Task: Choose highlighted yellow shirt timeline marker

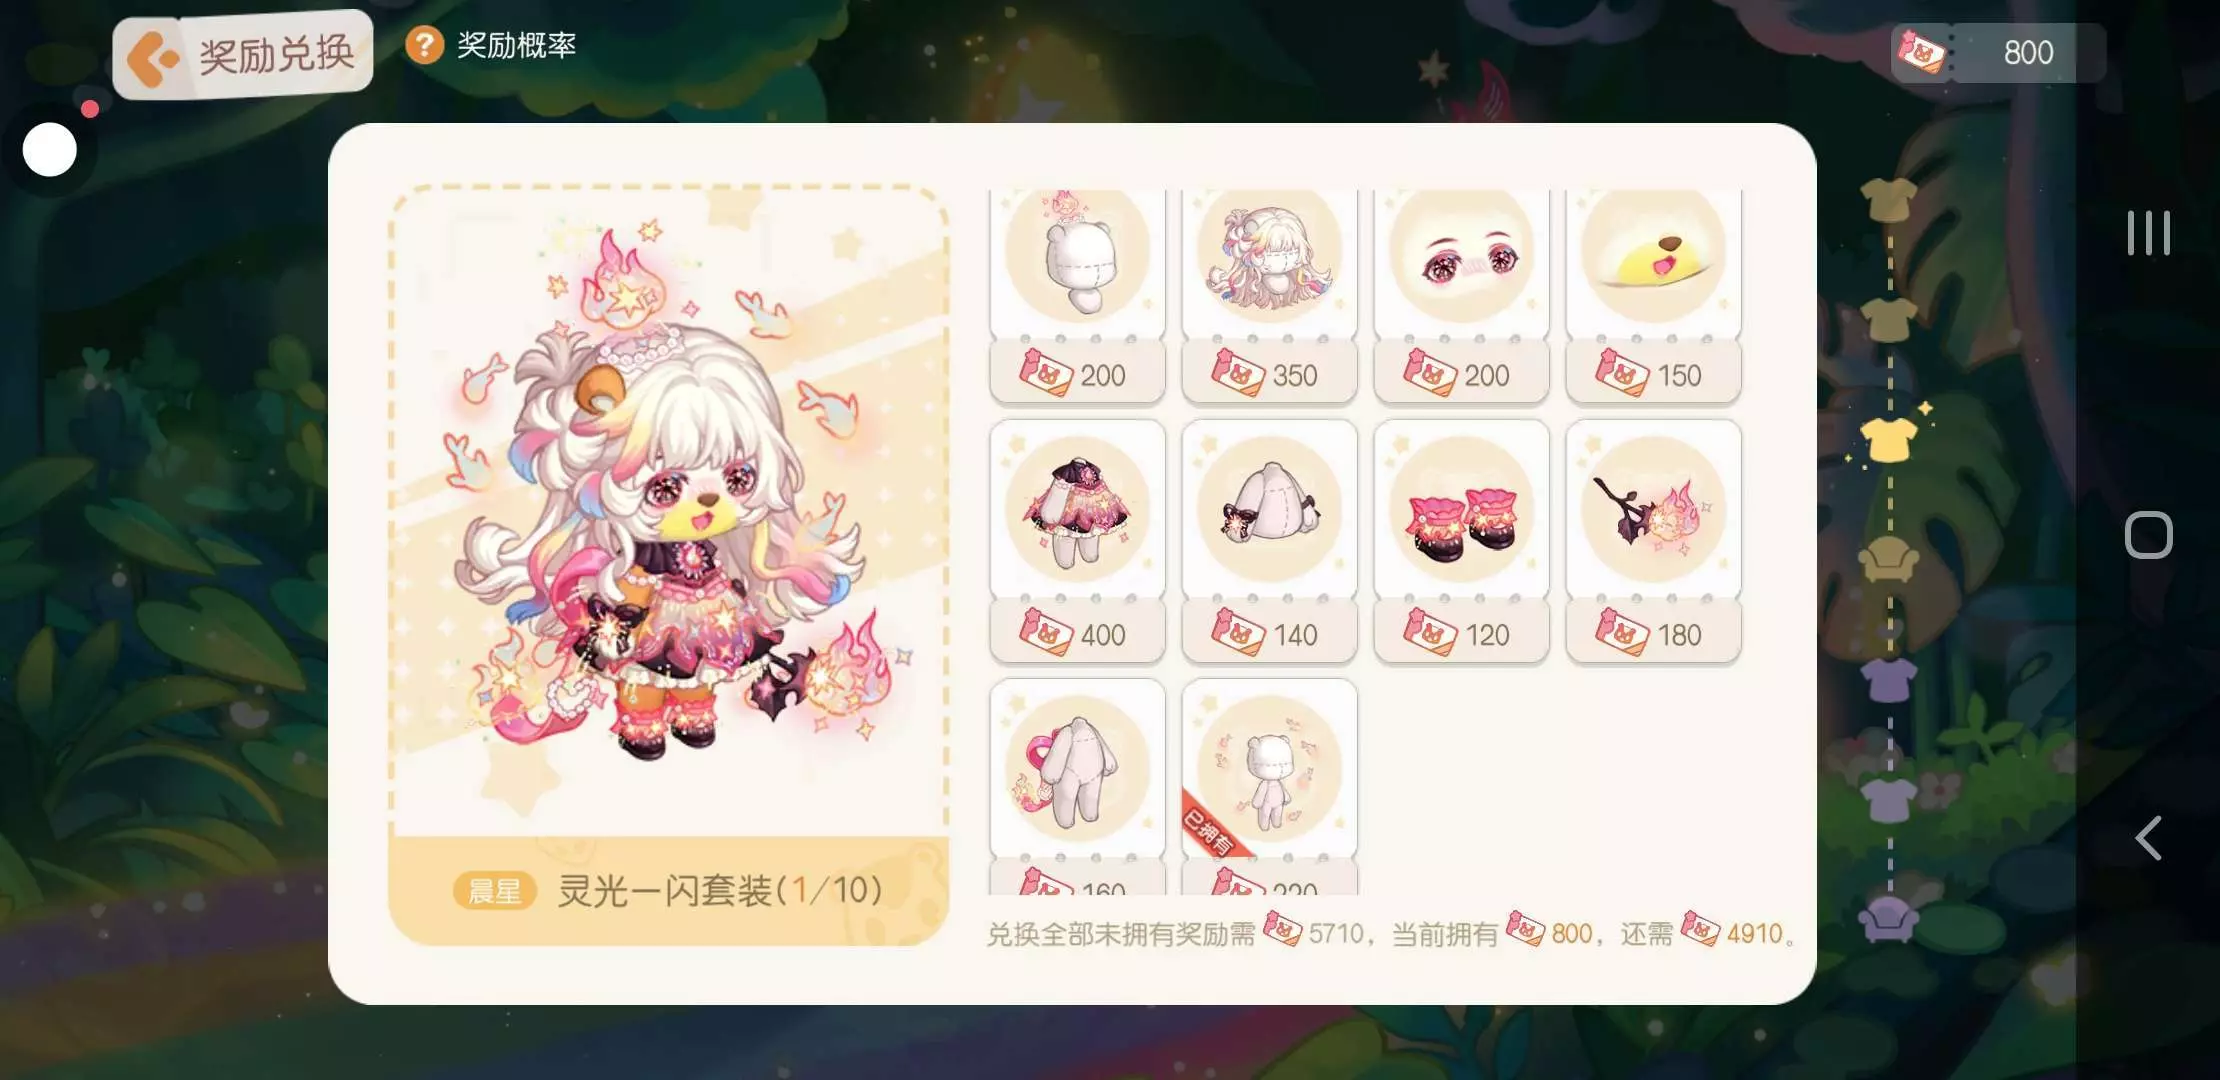Action: [x=1888, y=439]
